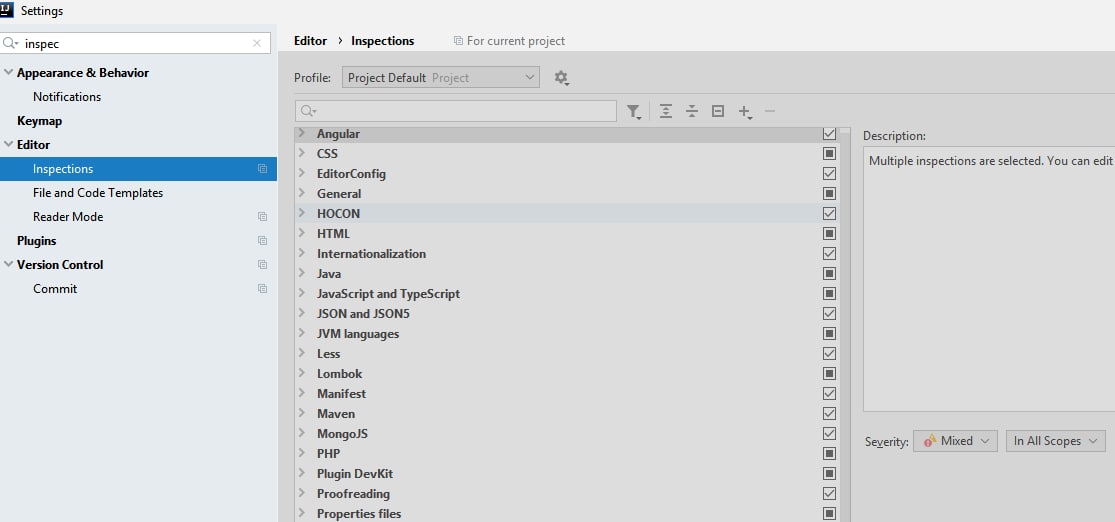Click the Expand All toolbar icon
The width and height of the screenshot is (1115, 522).
coord(666,111)
